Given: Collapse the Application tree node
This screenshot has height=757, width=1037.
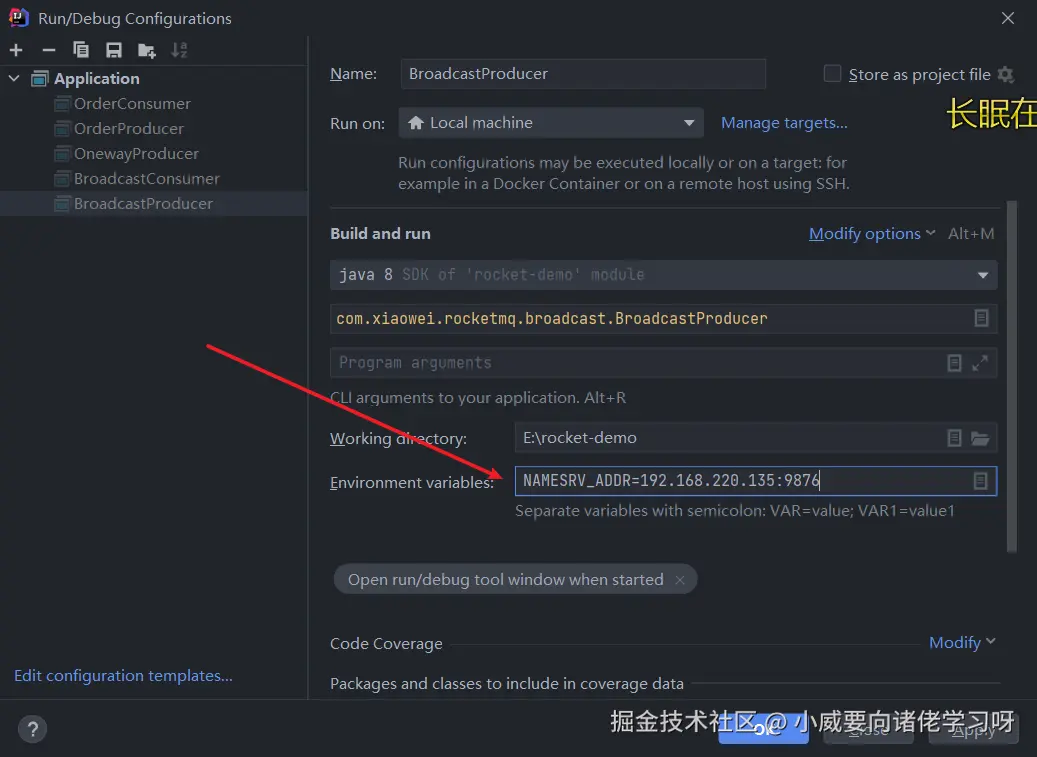Looking at the screenshot, I should coord(14,79).
